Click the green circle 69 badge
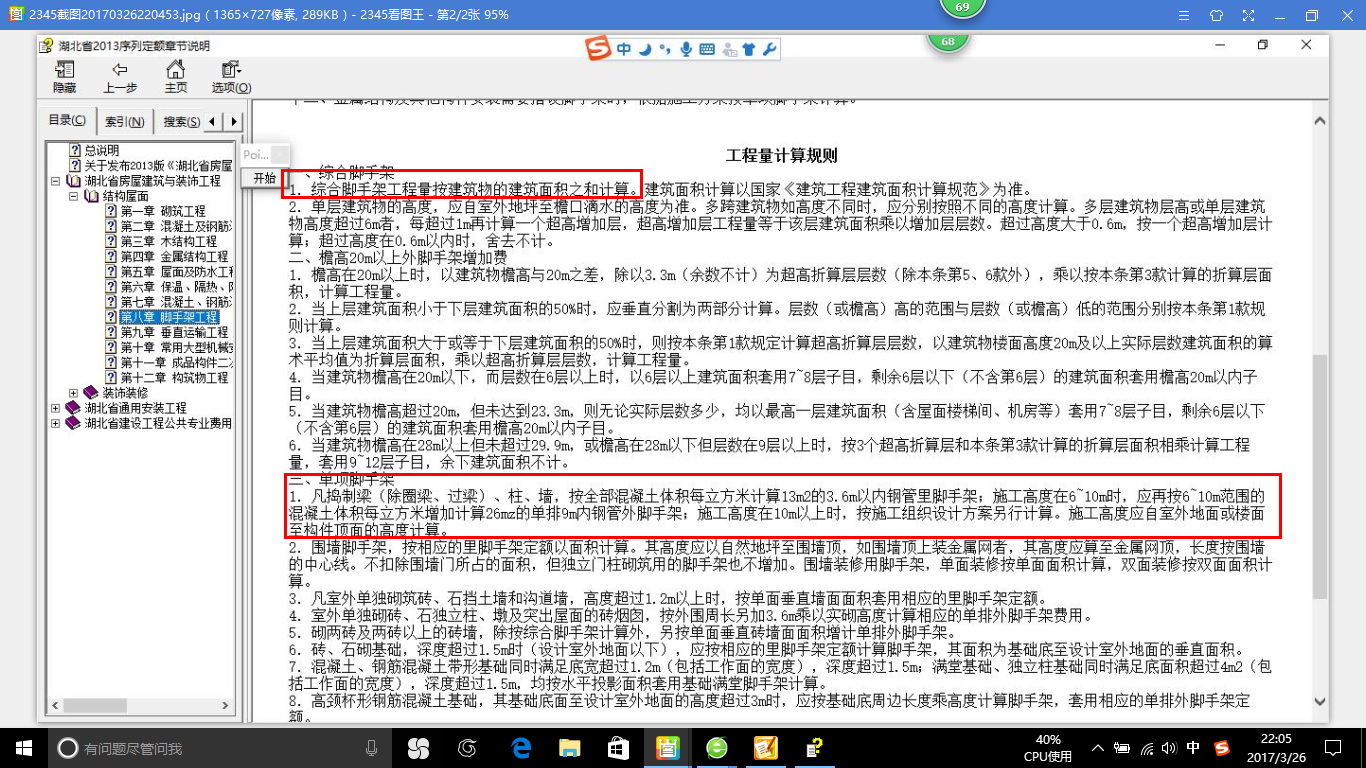The width and height of the screenshot is (1366, 768). (x=962, y=7)
